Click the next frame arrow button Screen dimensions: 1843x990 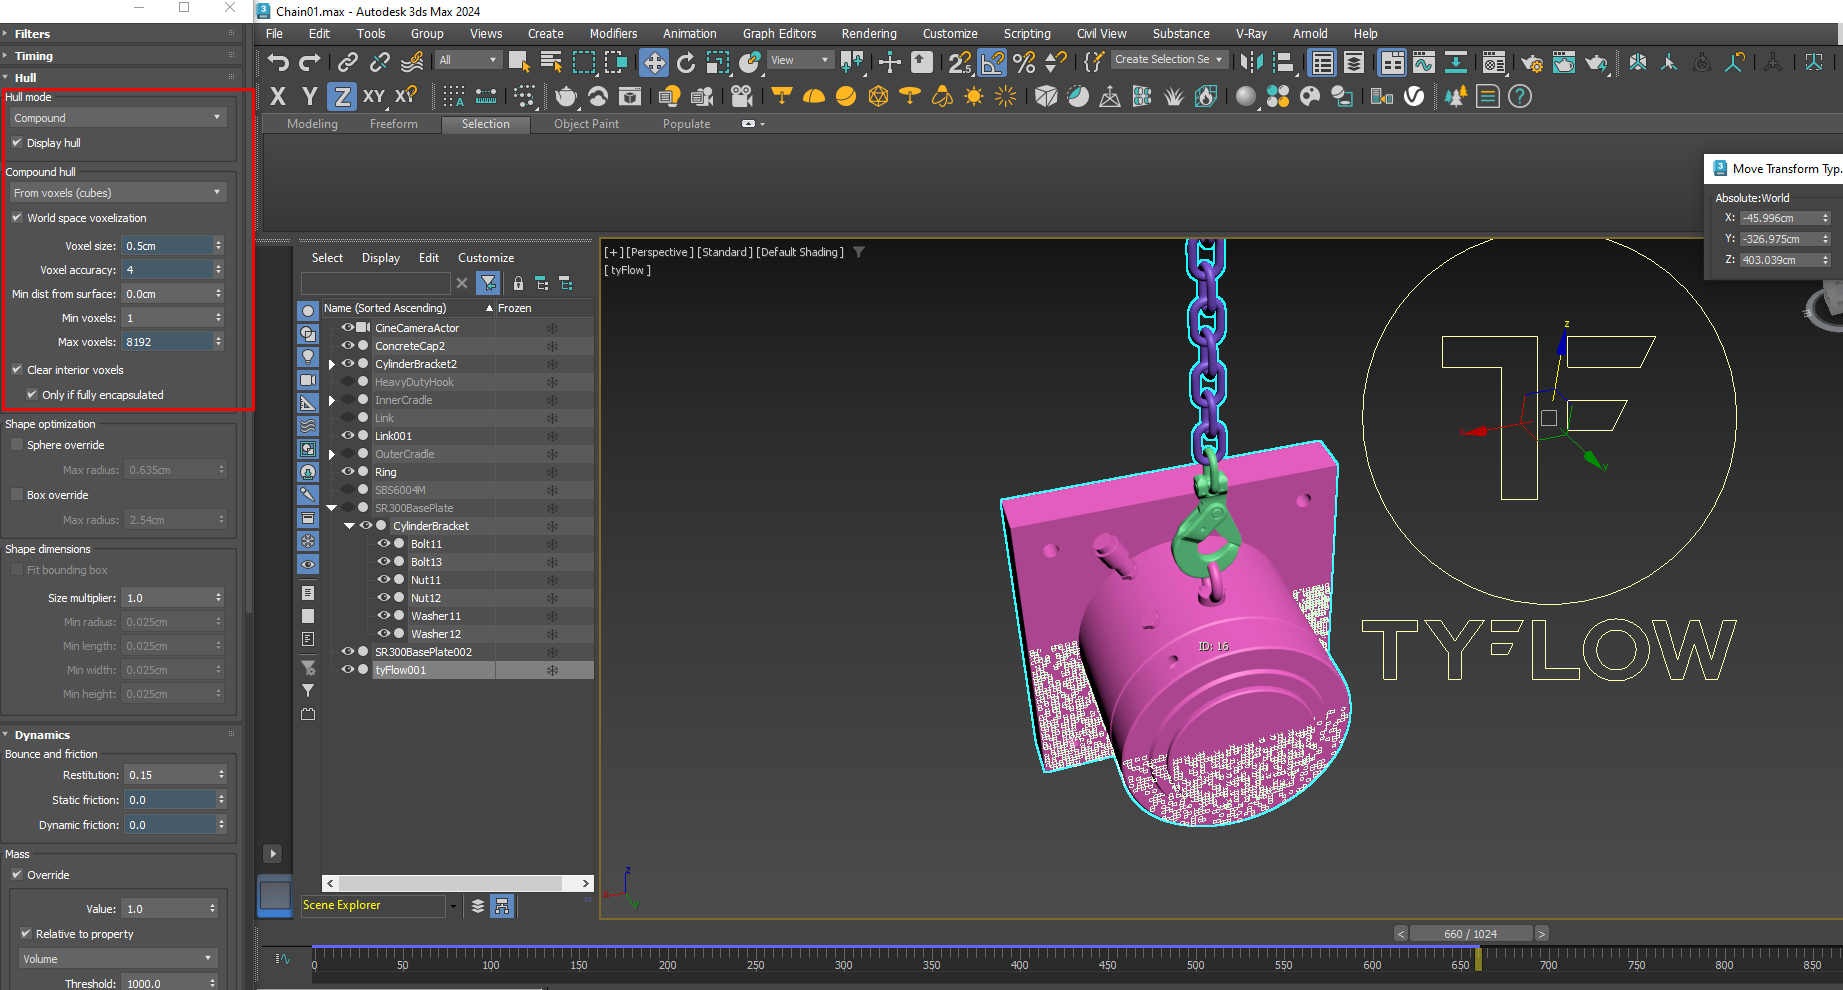1542,934
